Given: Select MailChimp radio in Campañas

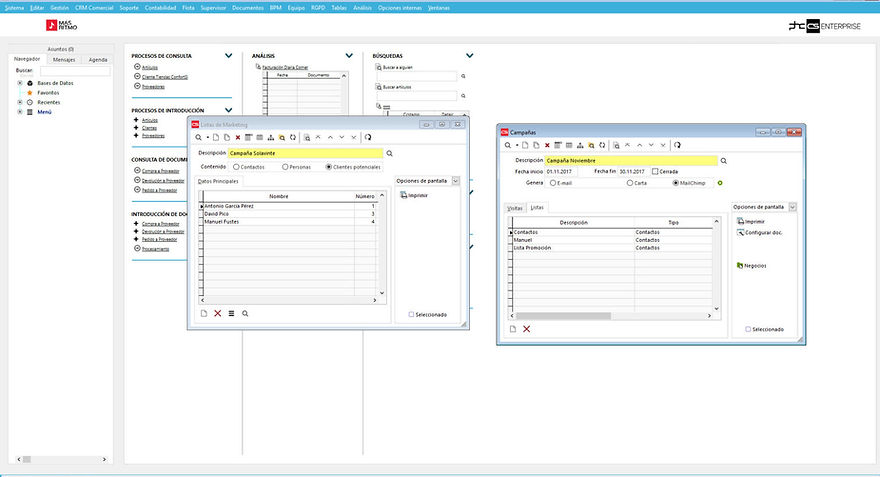Looking at the screenshot, I should 676,183.
